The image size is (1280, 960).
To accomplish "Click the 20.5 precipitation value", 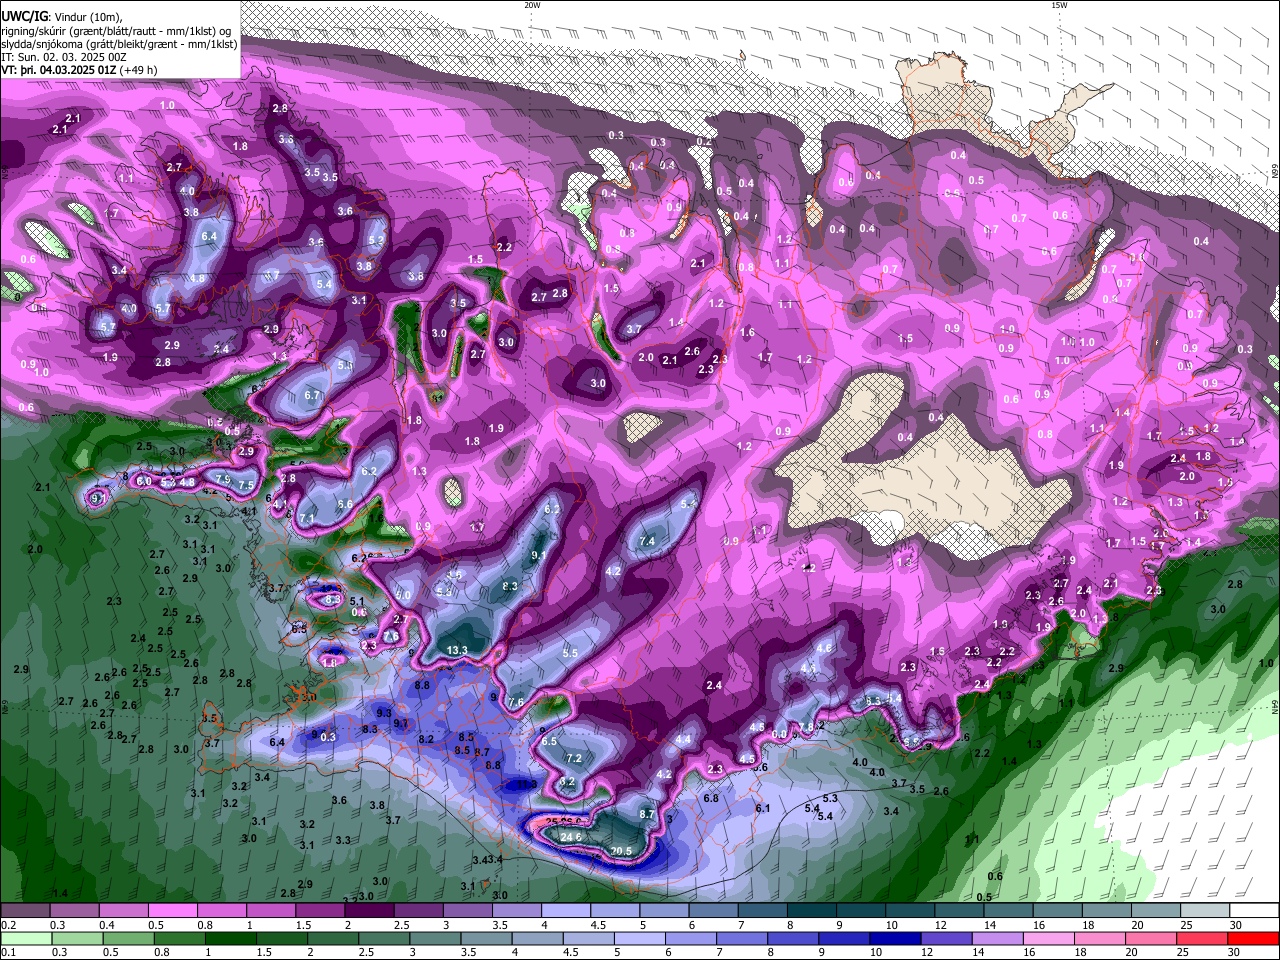I will coord(621,852).
